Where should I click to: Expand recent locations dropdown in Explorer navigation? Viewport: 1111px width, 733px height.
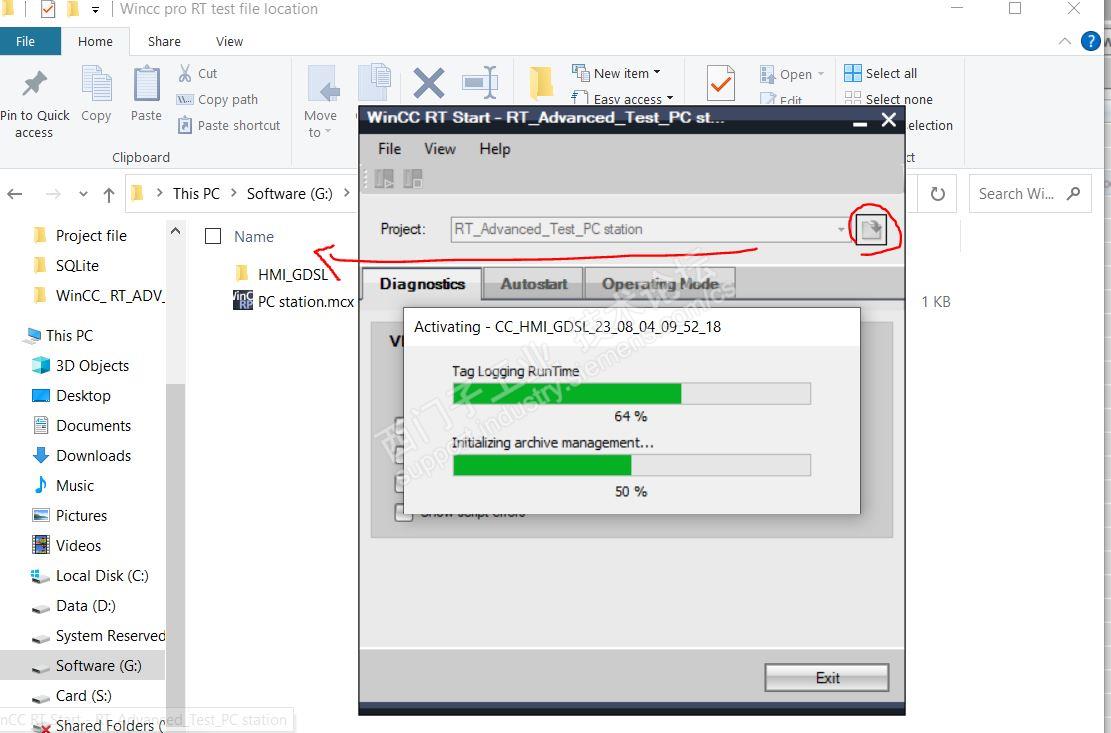point(84,194)
